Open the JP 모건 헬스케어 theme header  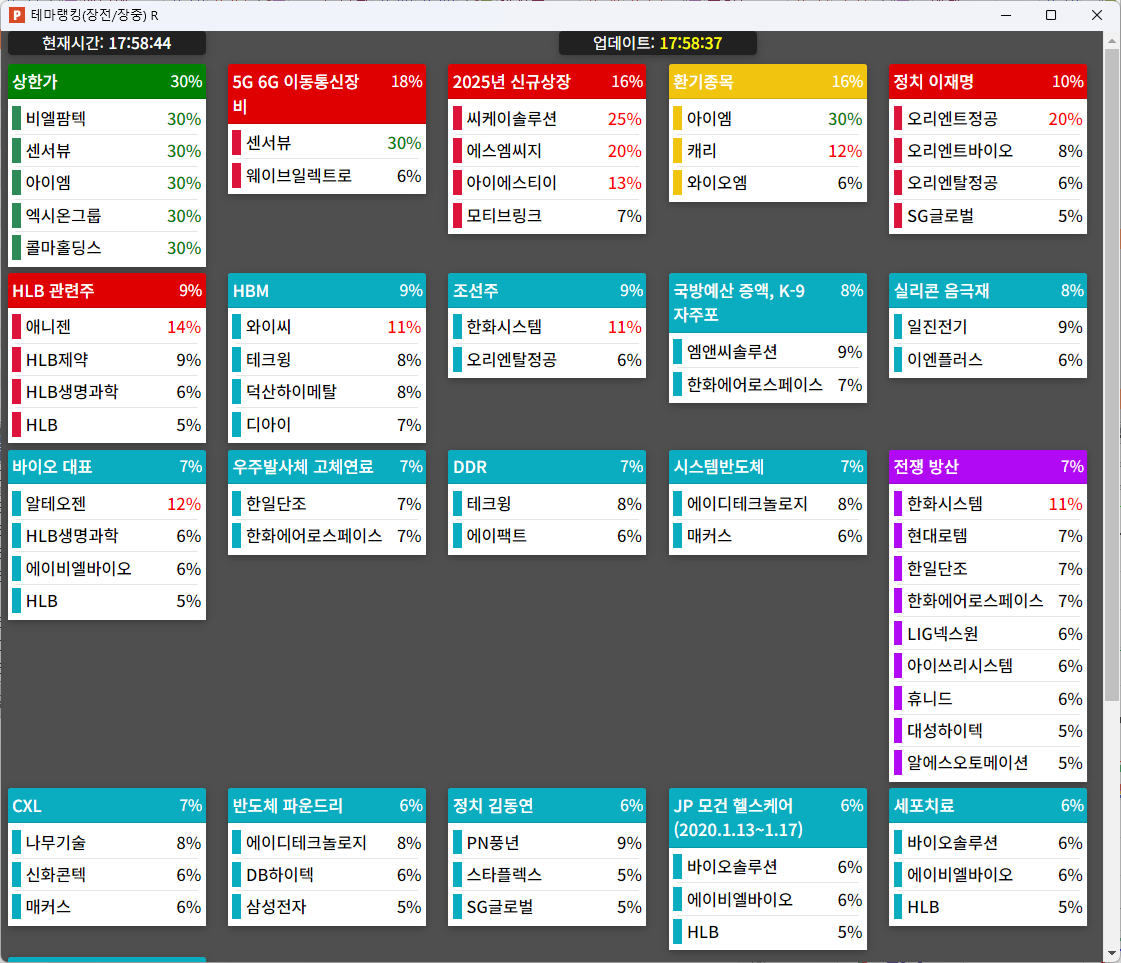tap(768, 818)
